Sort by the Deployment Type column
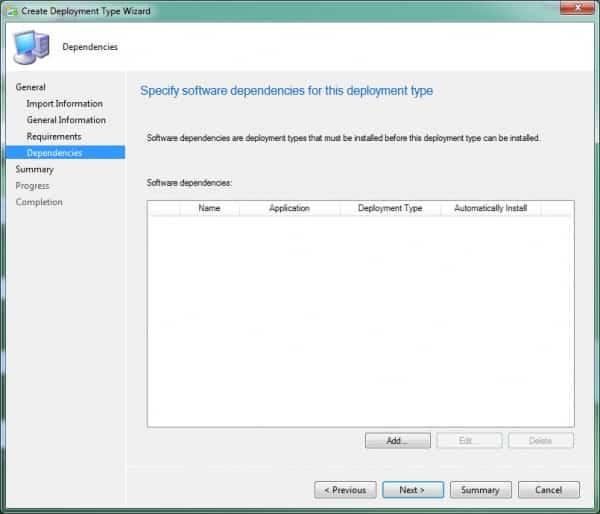600x514 pixels. click(x=390, y=208)
